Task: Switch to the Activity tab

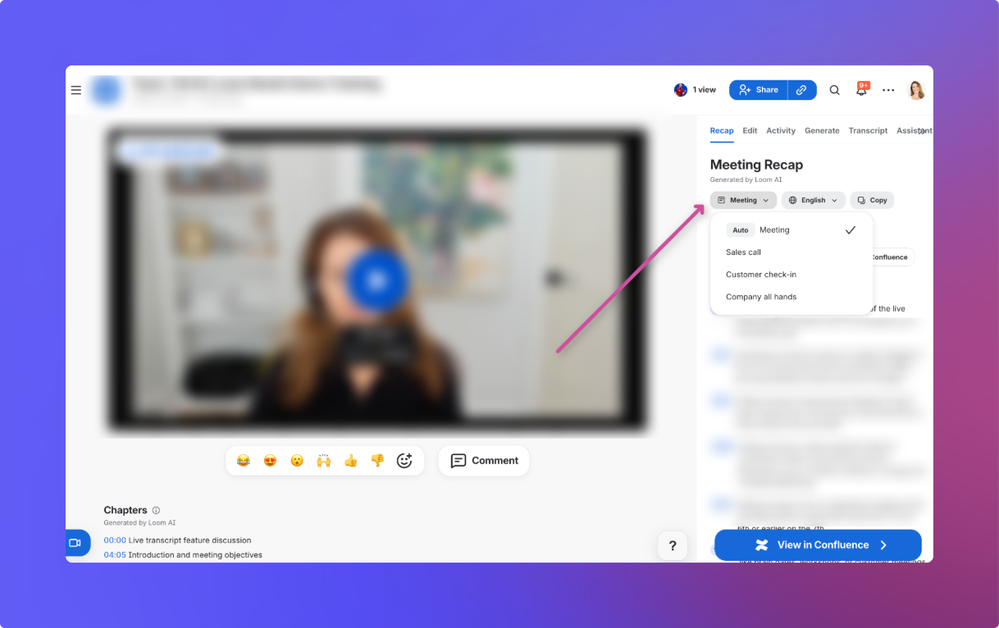Action: (x=780, y=131)
